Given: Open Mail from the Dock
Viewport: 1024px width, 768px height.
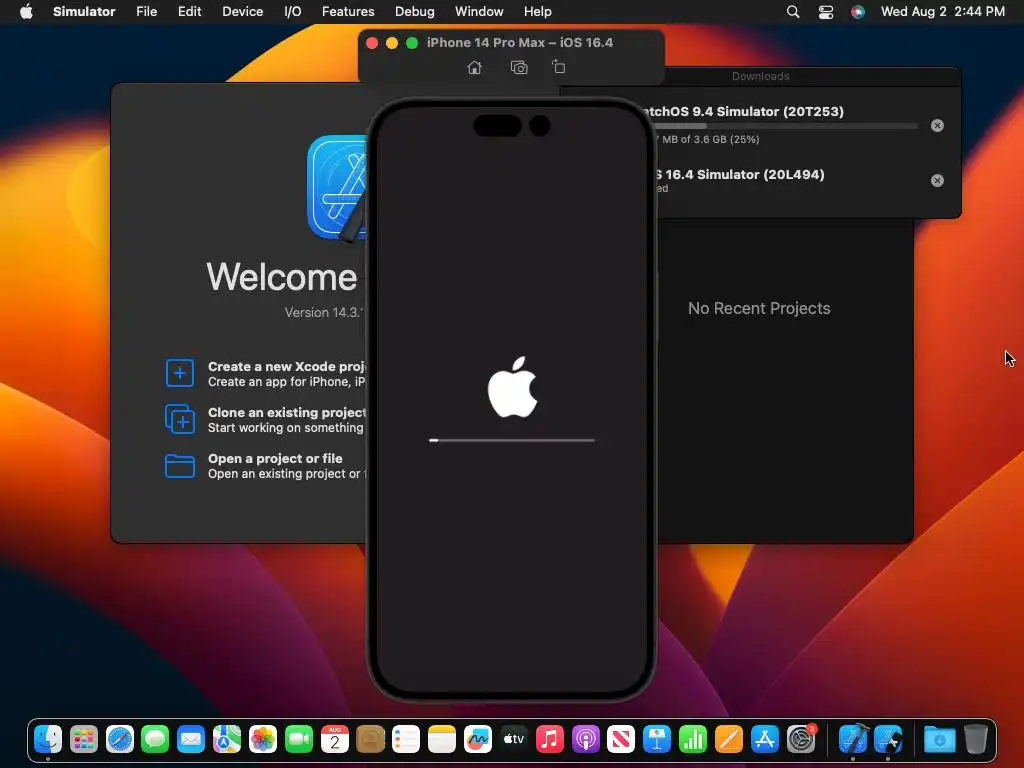Looking at the screenshot, I should click(x=191, y=739).
